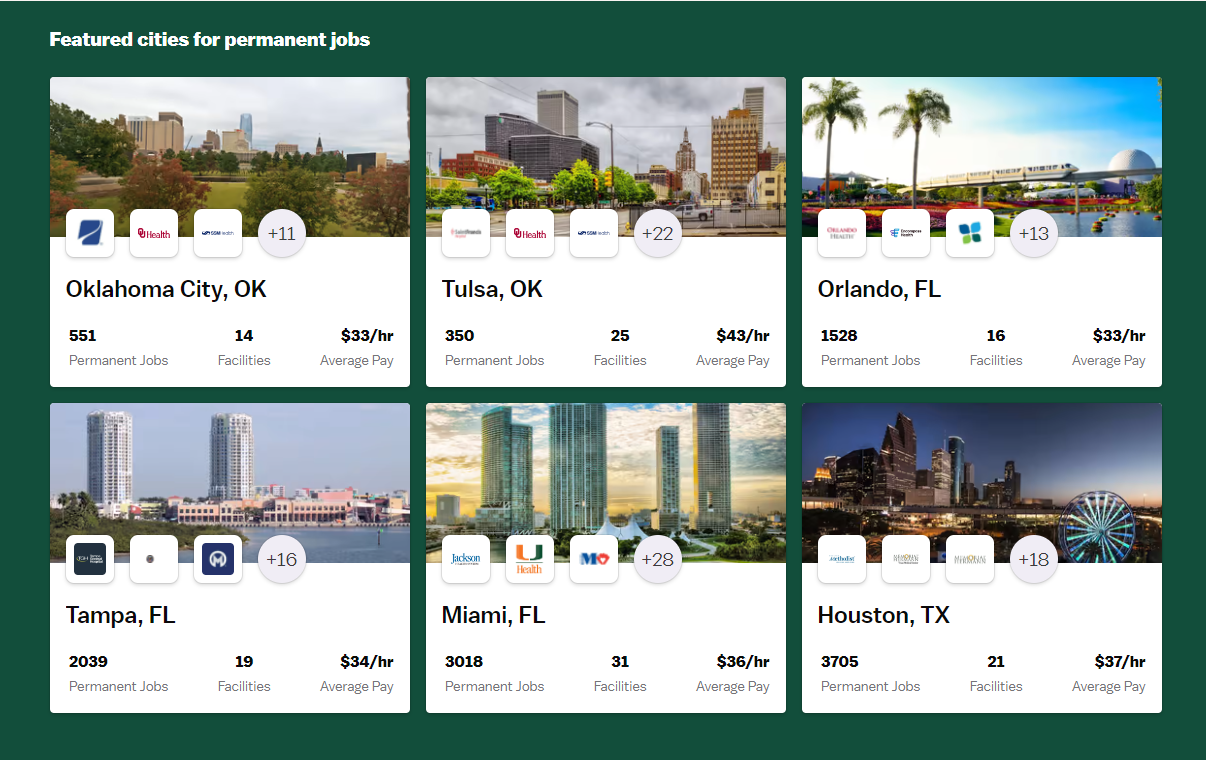The height and width of the screenshot is (760, 1206).
Task: Expand the +22 facilities badge for Tulsa
Action: 658,233
